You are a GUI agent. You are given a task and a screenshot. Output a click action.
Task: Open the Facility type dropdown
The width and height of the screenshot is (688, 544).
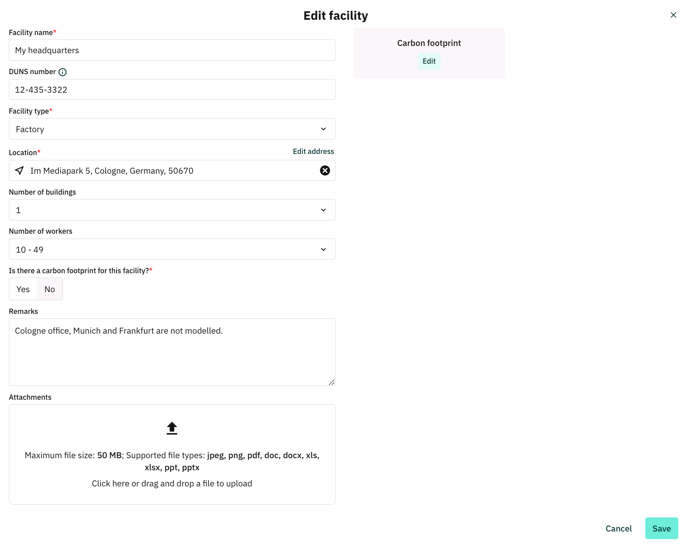click(172, 129)
